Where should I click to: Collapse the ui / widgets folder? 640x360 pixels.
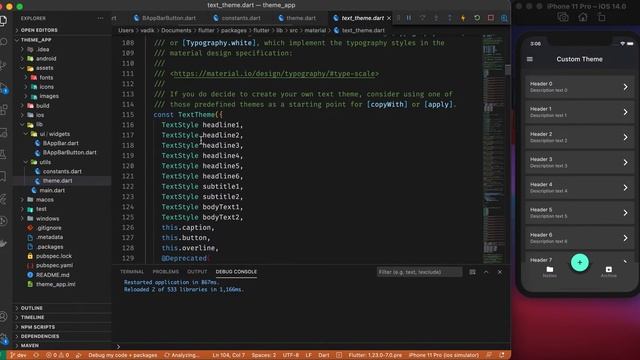(x=54, y=134)
